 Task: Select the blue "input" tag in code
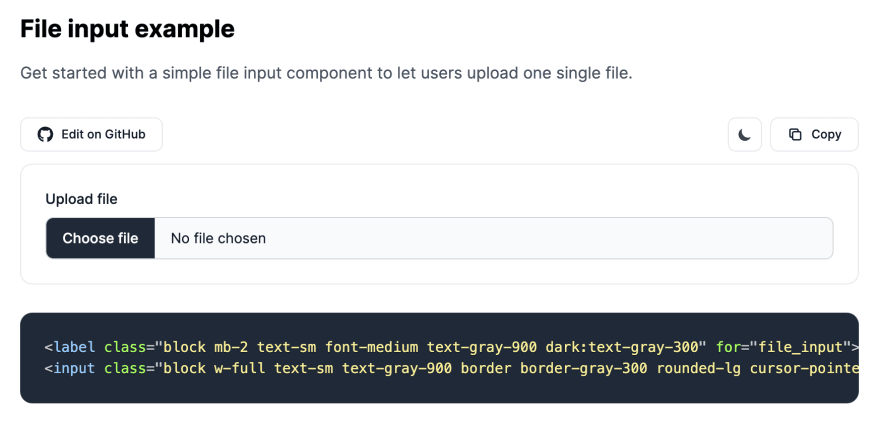74,369
